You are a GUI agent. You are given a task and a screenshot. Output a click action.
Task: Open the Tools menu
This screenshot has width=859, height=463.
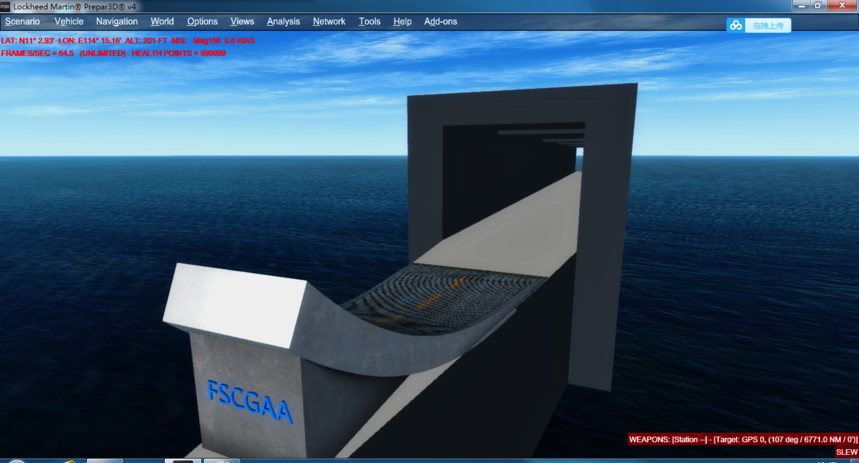(369, 21)
